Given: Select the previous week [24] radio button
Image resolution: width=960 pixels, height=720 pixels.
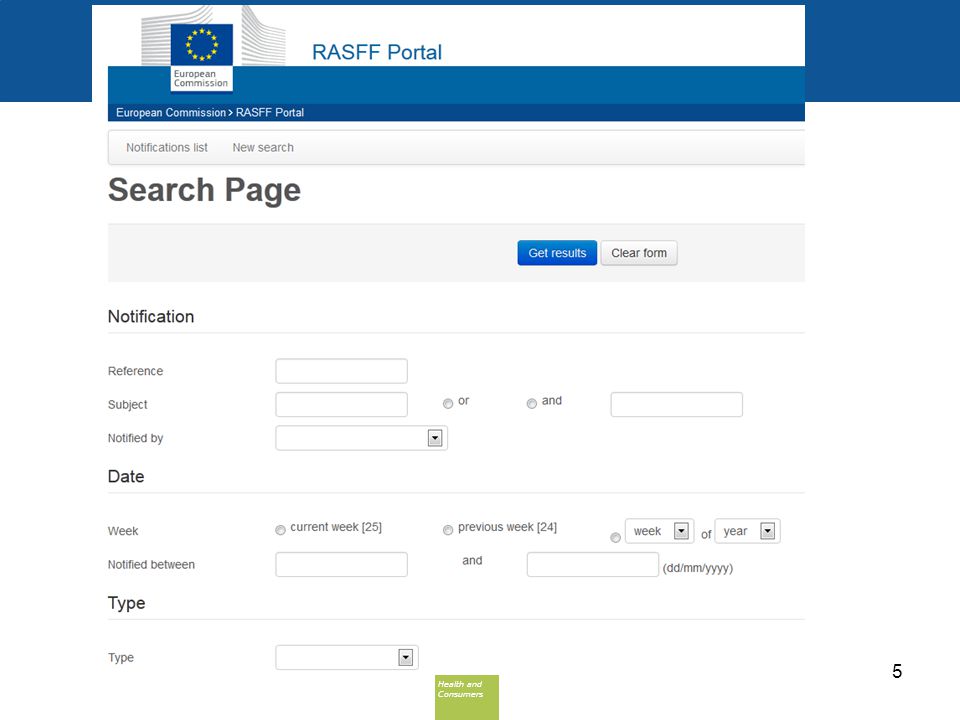Looking at the screenshot, I should pyautogui.click(x=448, y=530).
